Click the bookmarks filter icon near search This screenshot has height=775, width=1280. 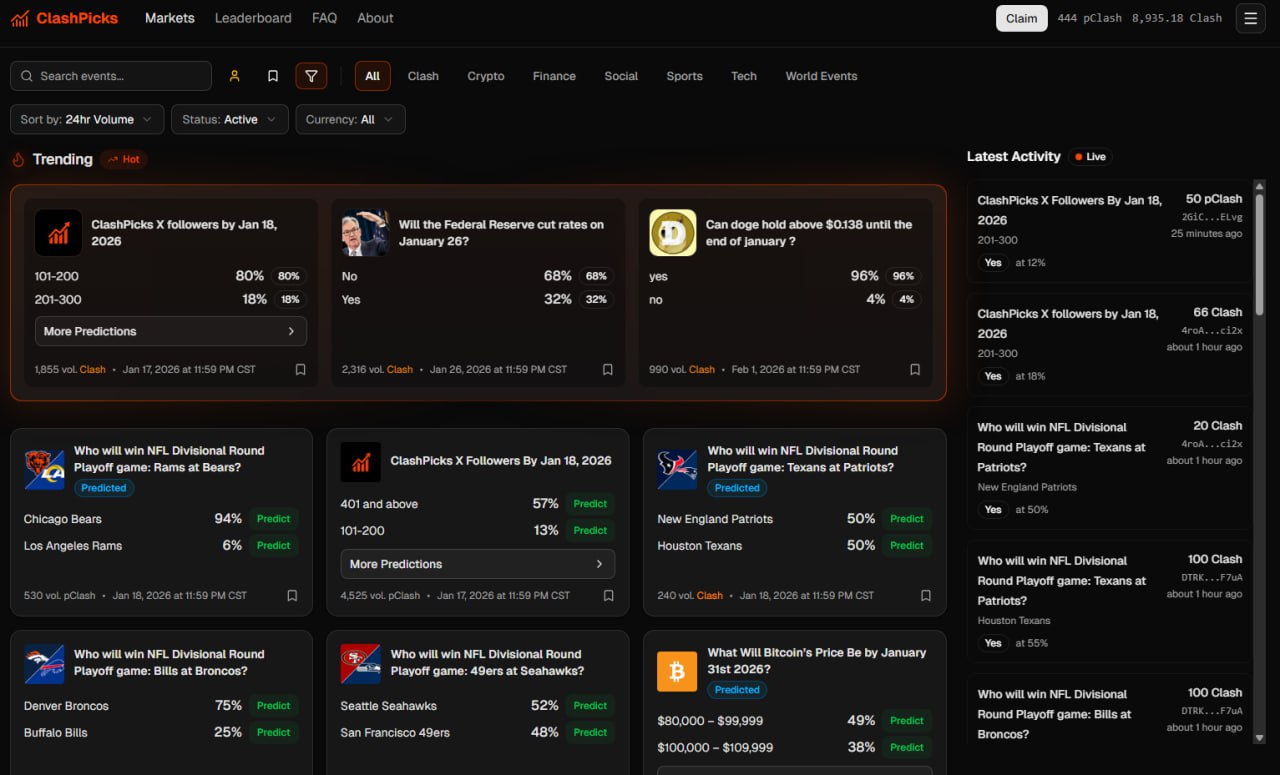(273, 76)
